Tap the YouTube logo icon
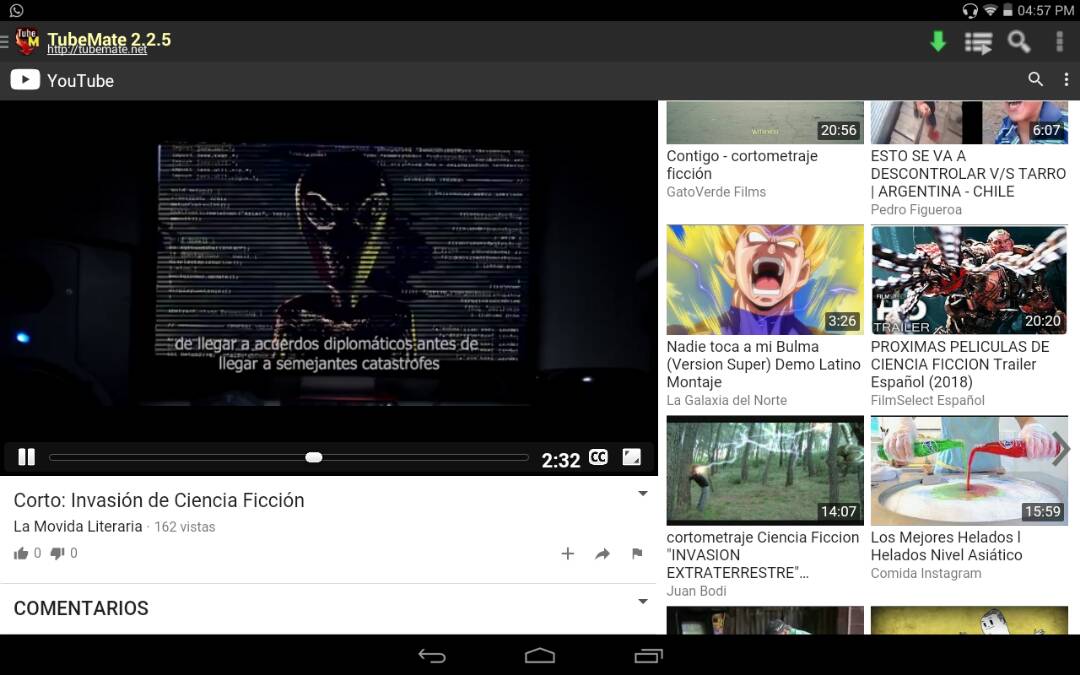The width and height of the screenshot is (1080, 675). coord(25,80)
